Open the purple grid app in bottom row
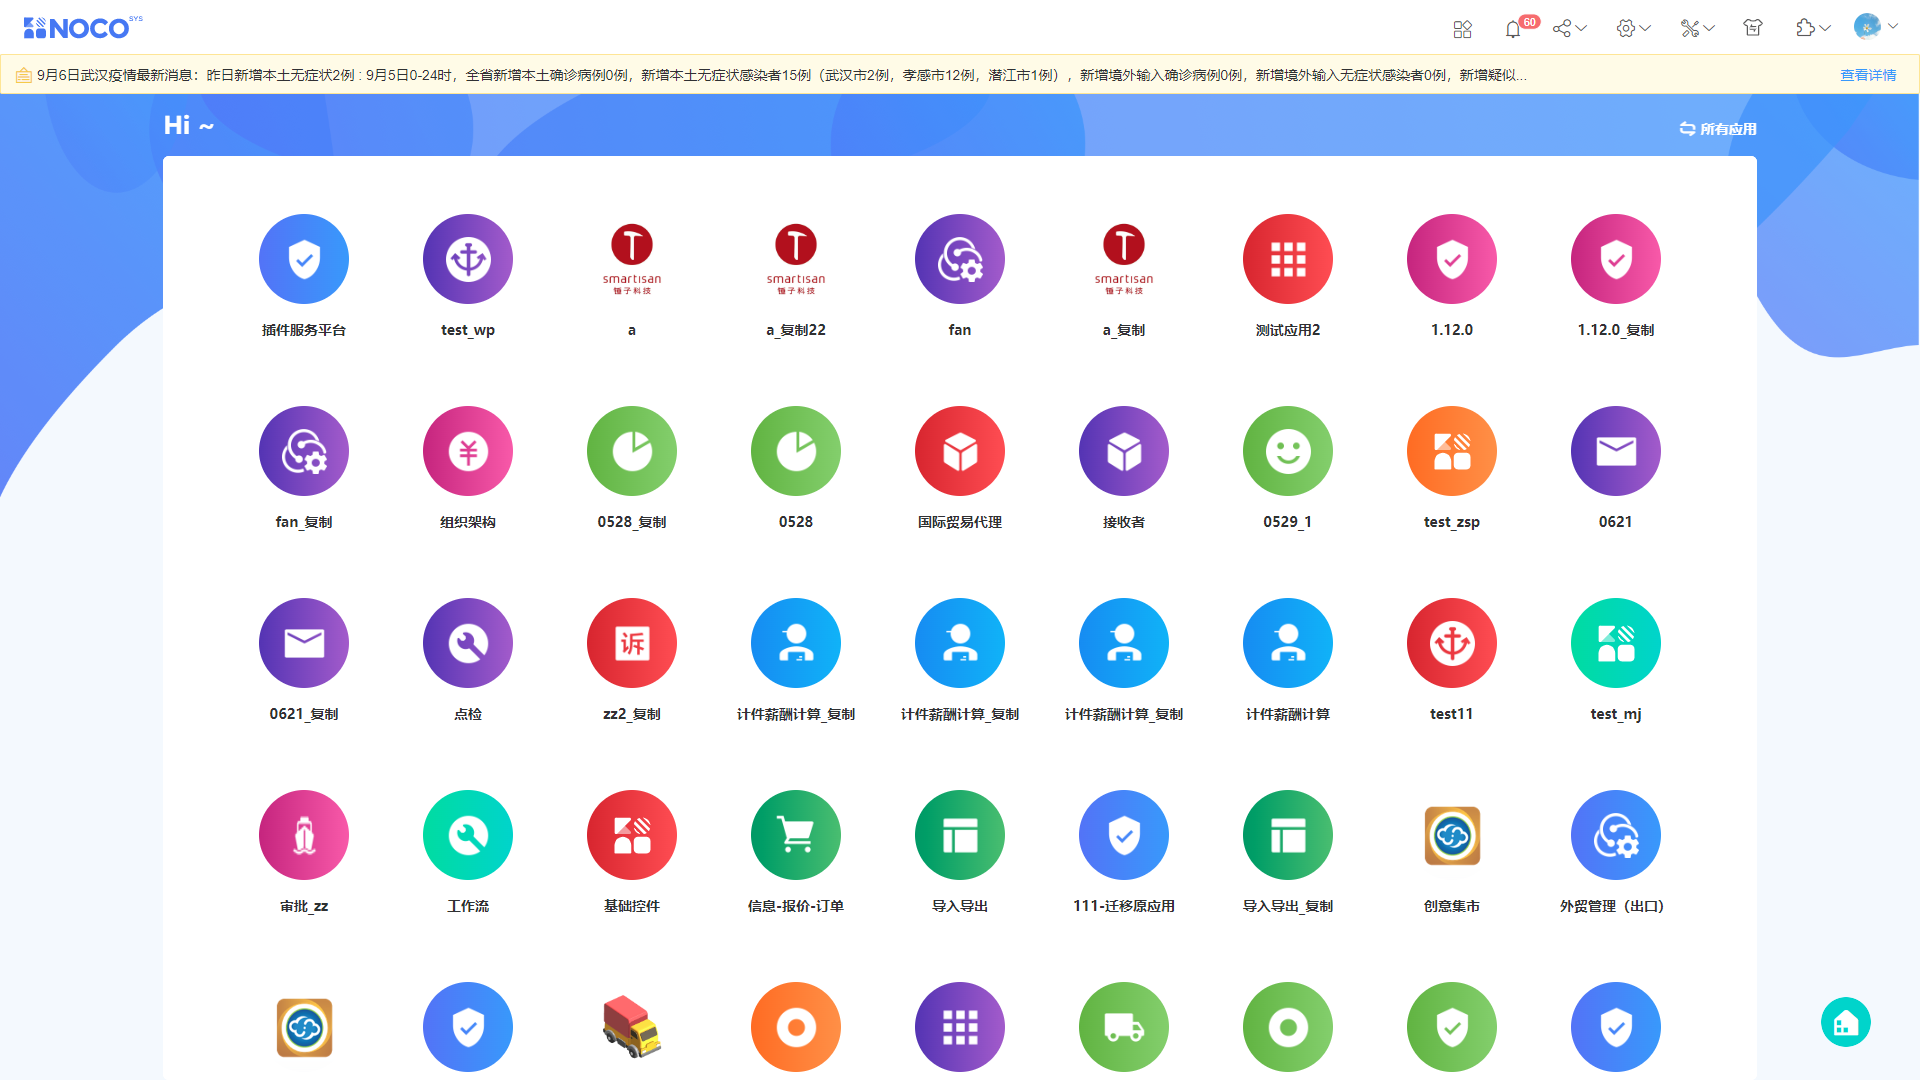The width and height of the screenshot is (1920, 1080). click(x=960, y=1027)
